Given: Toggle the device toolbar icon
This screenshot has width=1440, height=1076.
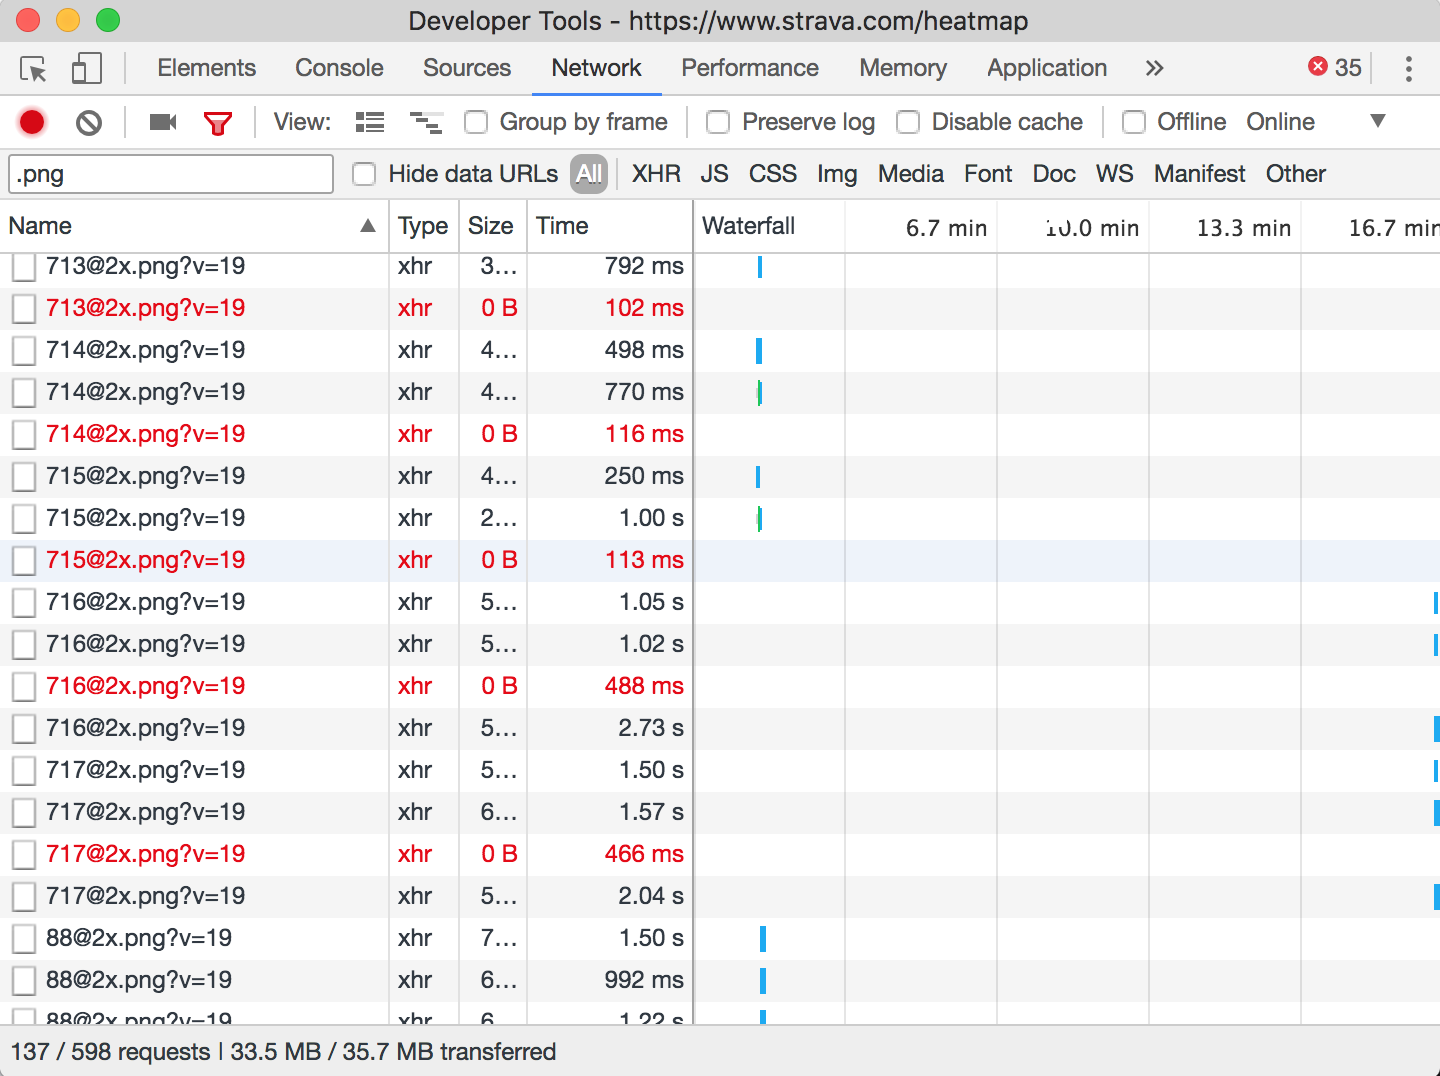Looking at the screenshot, I should 87,69.
